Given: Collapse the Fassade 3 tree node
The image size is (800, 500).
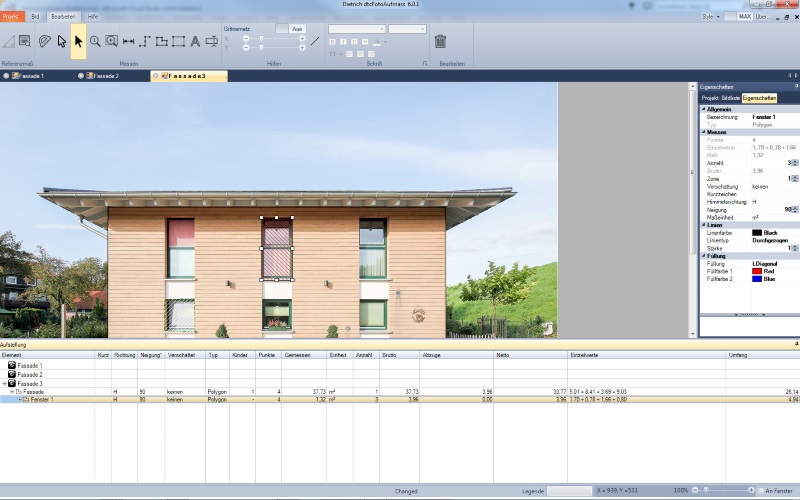Looking at the screenshot, I should [x=5, y=383].
